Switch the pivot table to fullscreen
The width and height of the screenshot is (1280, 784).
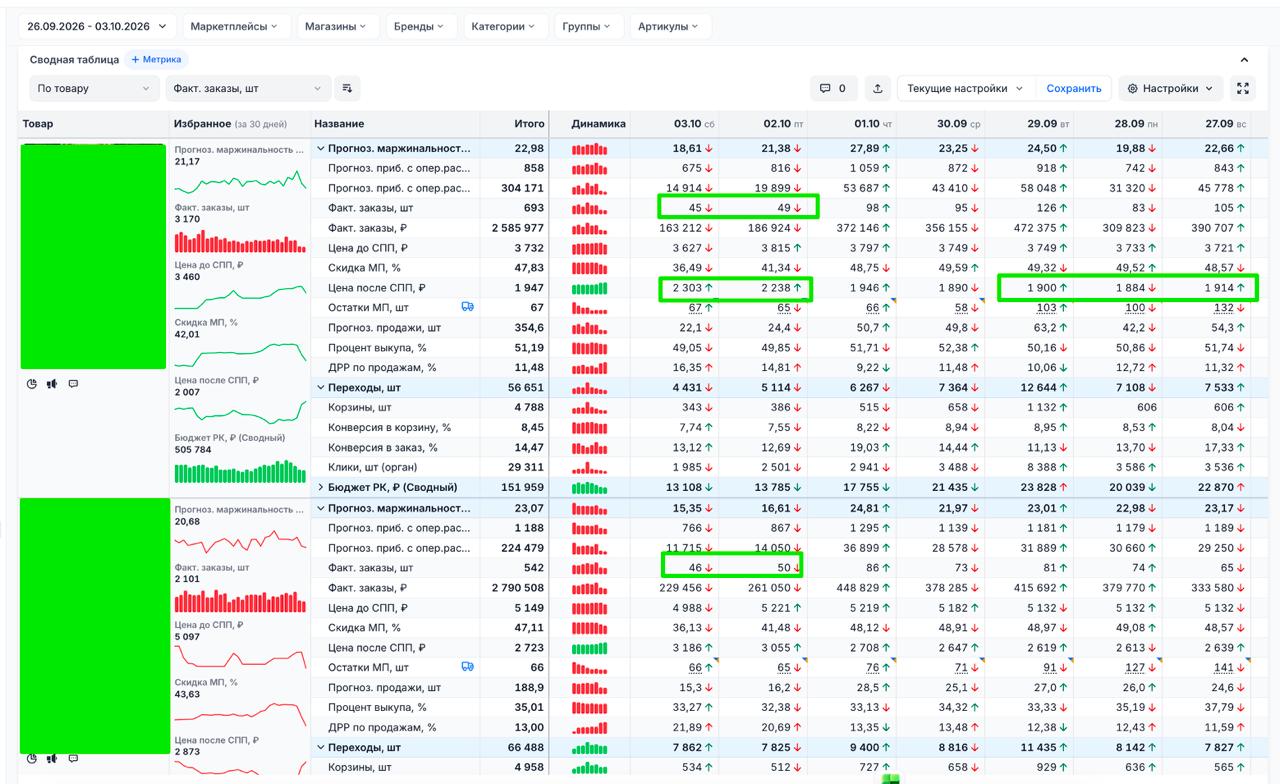[x=1243, y=88]
